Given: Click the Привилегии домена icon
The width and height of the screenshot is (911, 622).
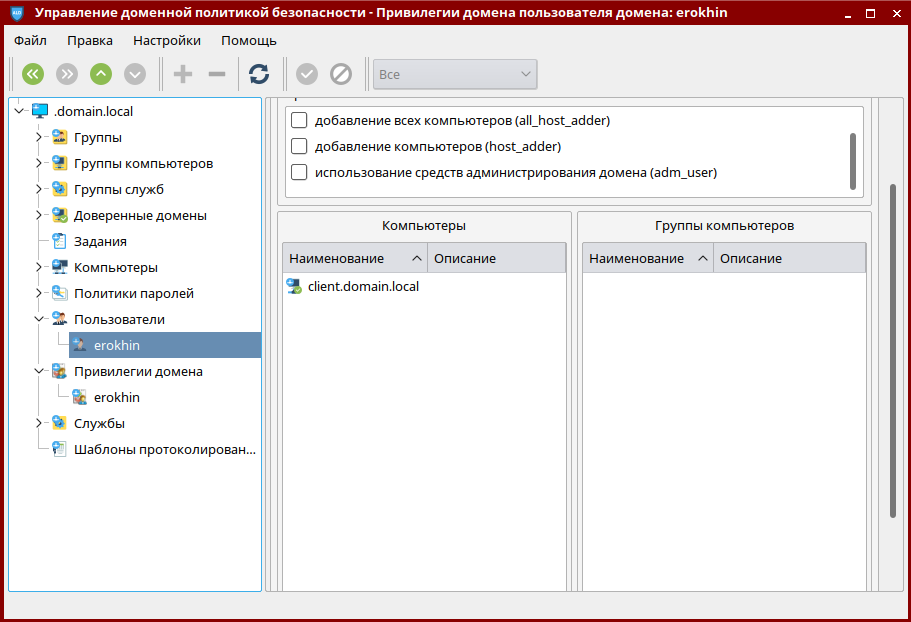Looking at the screenshot, I should pos(59,371).
